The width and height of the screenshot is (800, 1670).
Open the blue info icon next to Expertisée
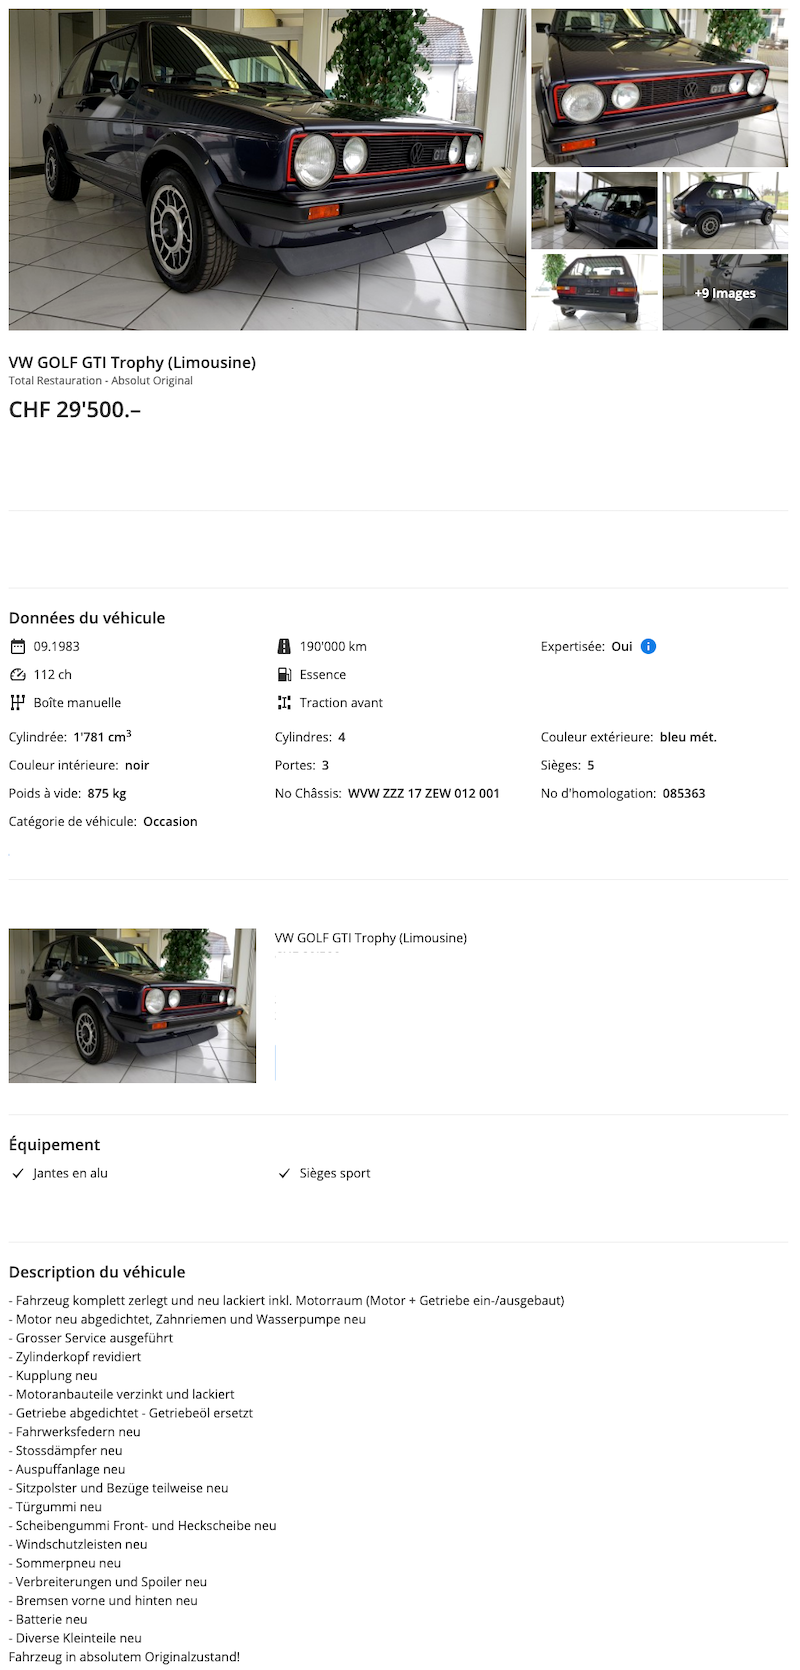click(648, 646)
